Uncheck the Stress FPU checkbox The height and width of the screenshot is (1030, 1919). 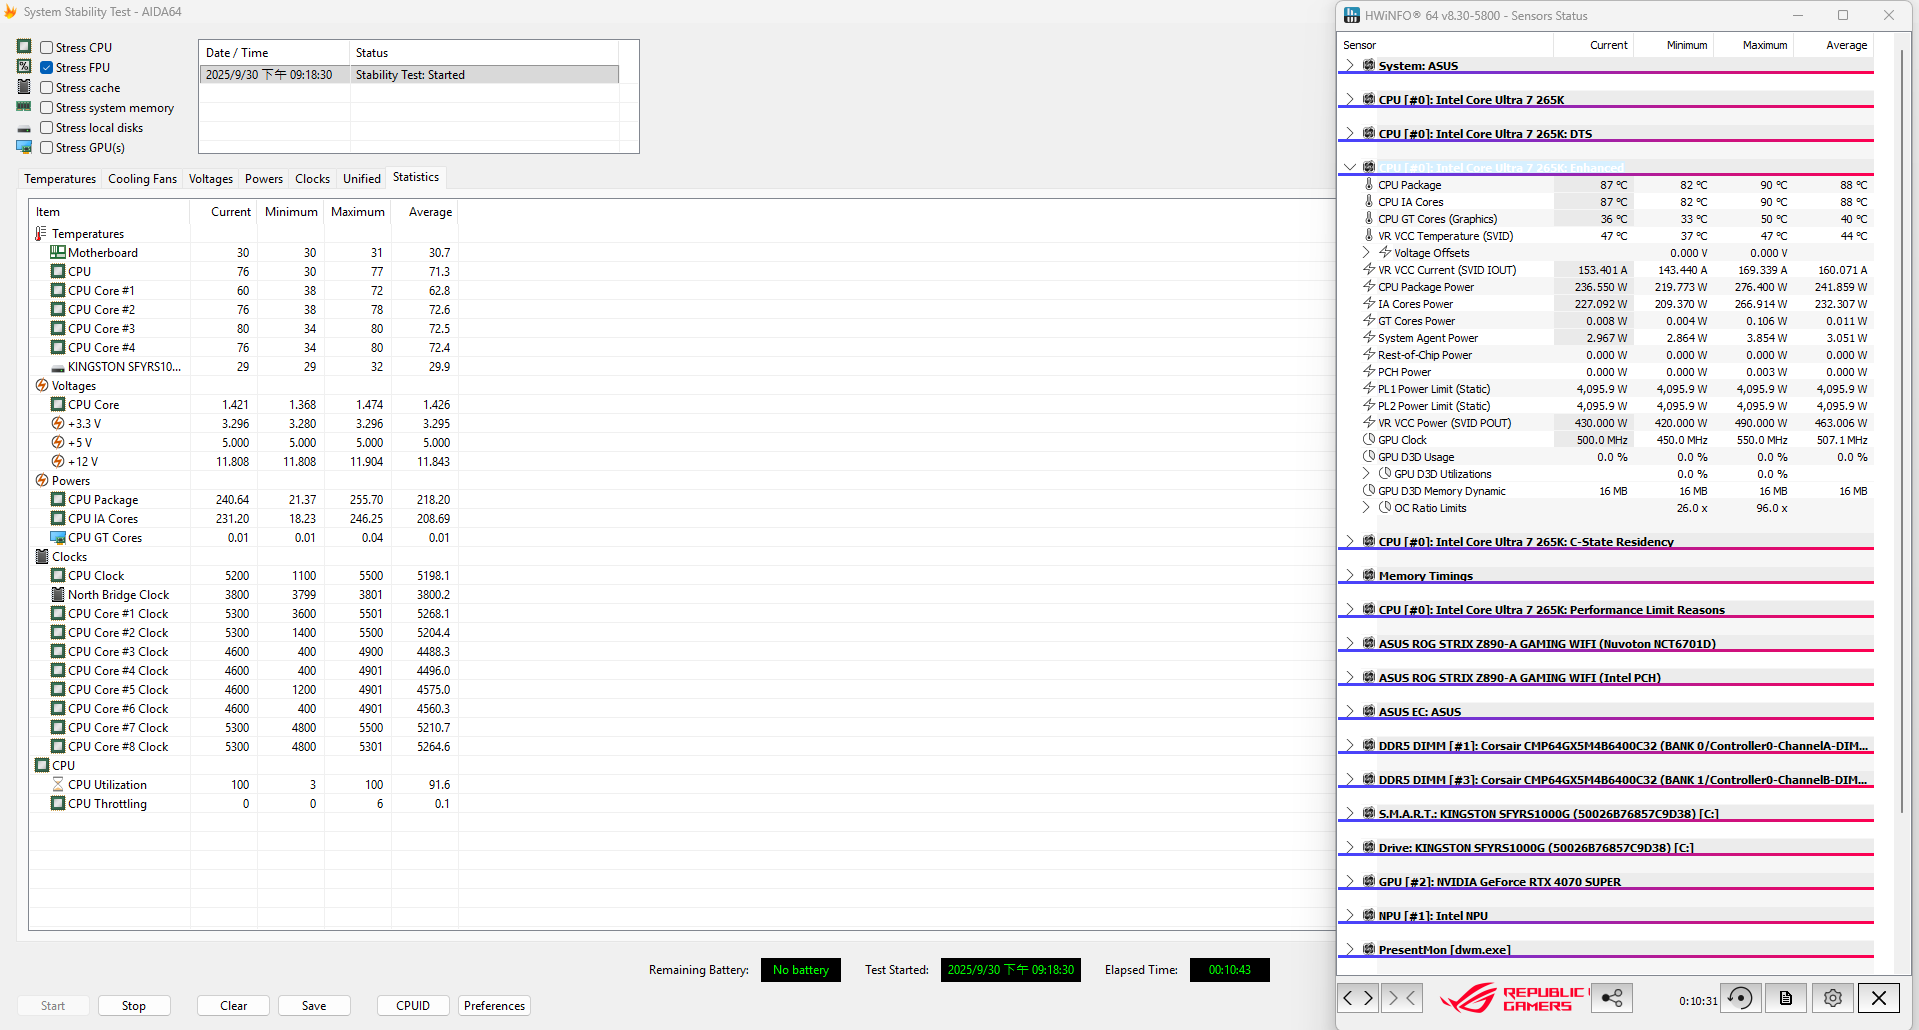tap(46, 67)
